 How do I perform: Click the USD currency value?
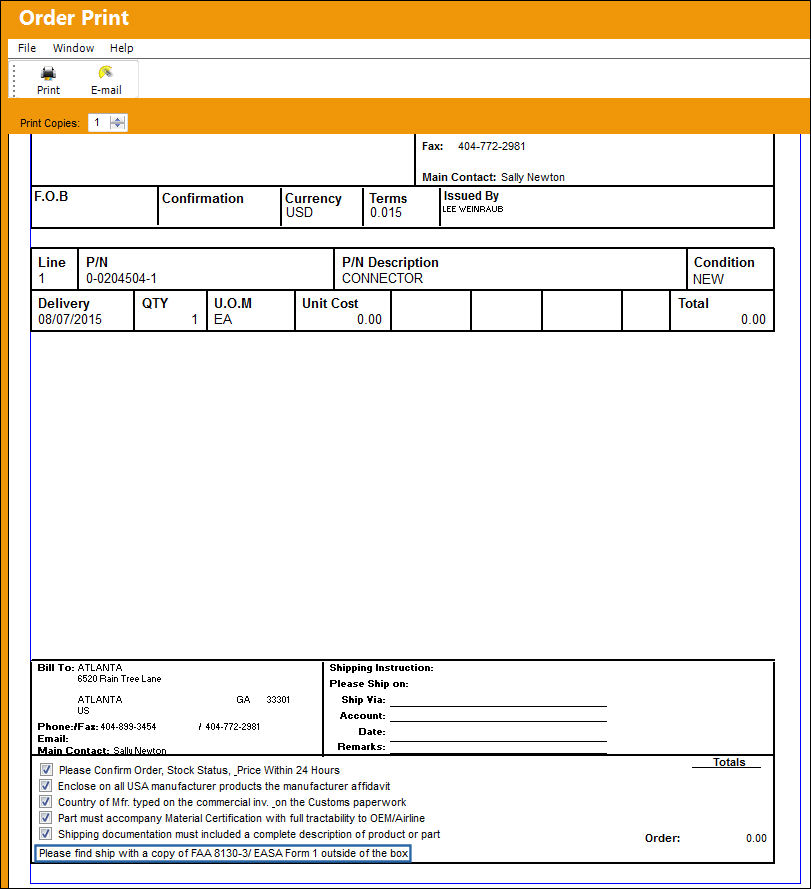point(299,213)
